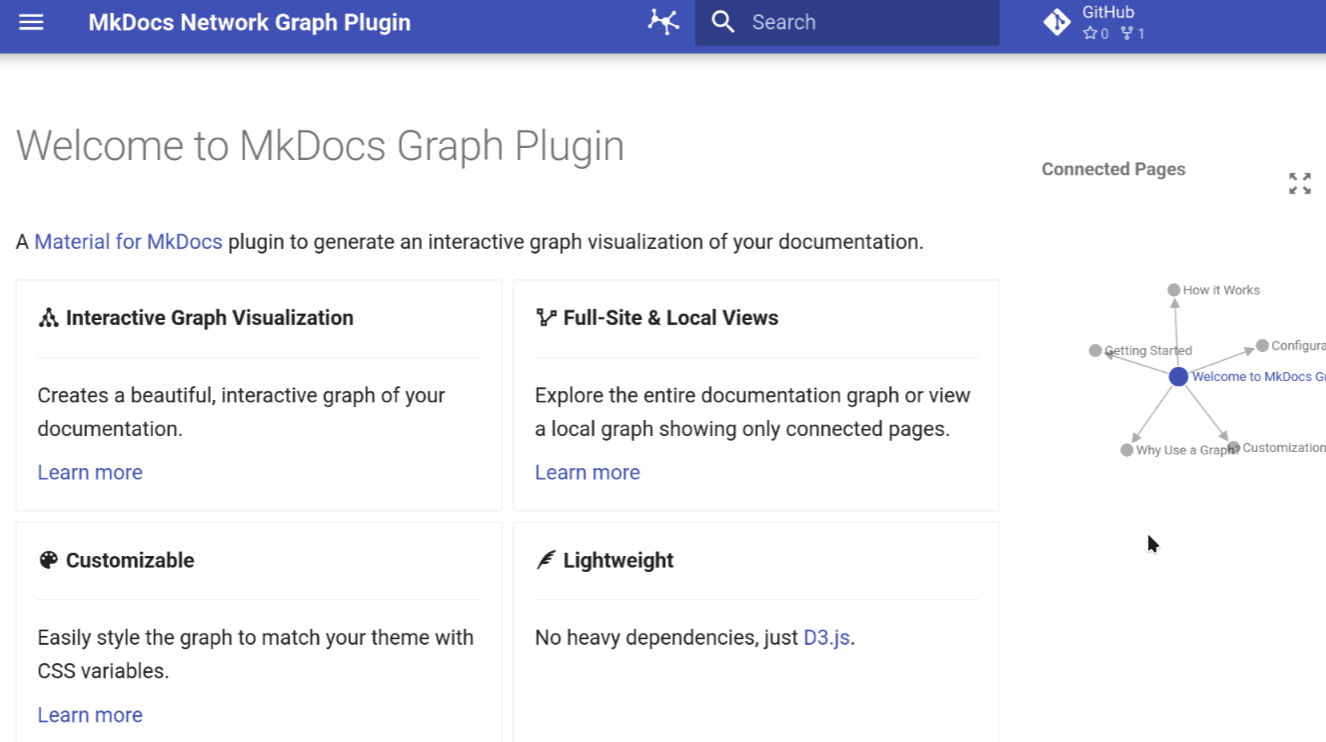Click the search magnifier icon
1326x742 pixels.
click(723, 22)
